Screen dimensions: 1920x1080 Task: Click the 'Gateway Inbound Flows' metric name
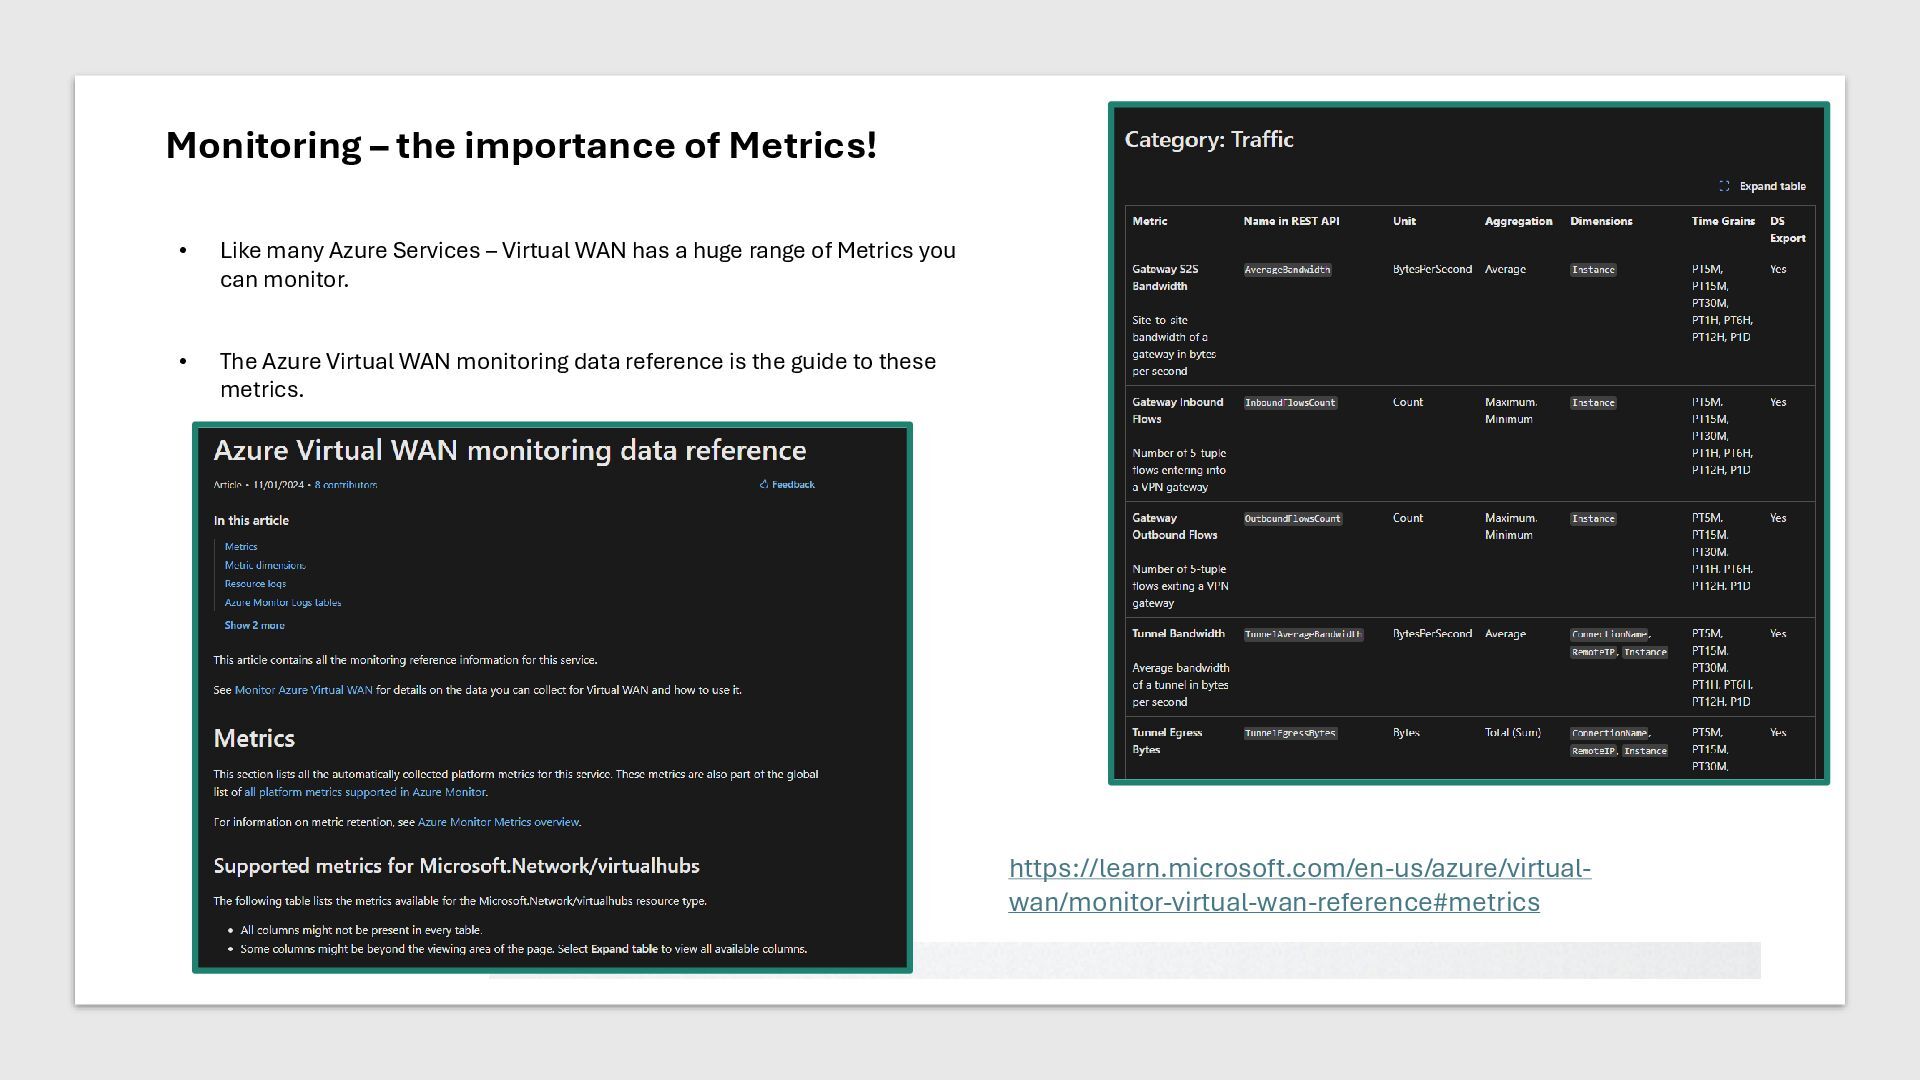coord(1177,411)
